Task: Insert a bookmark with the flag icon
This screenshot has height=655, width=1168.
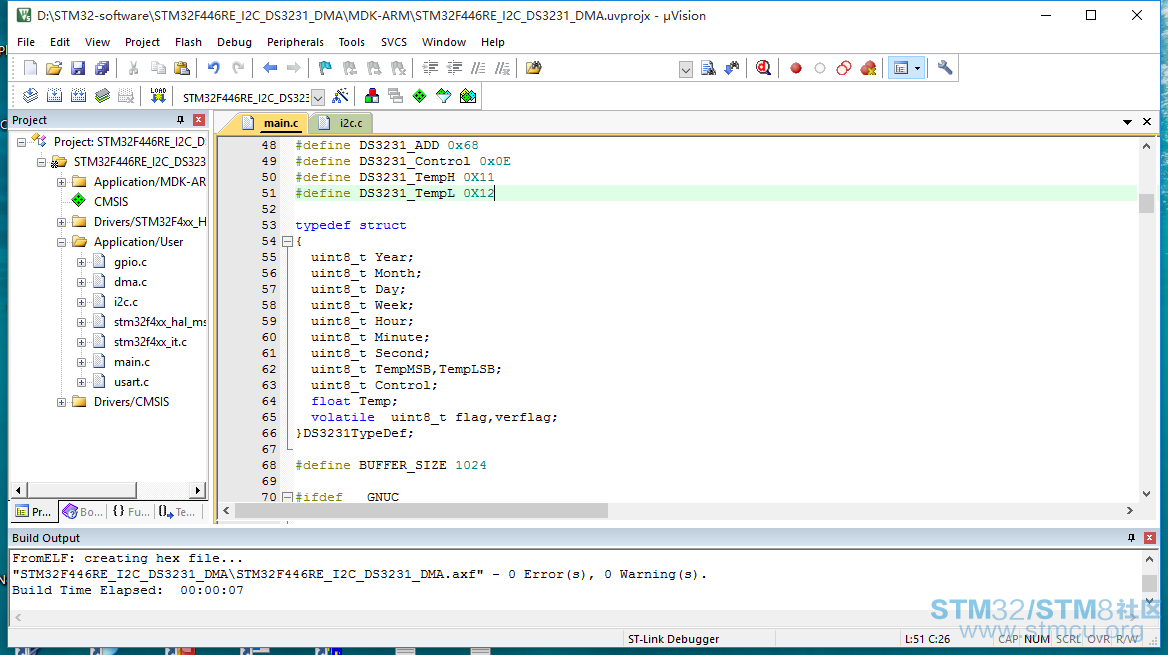Action: click(325, 69)
